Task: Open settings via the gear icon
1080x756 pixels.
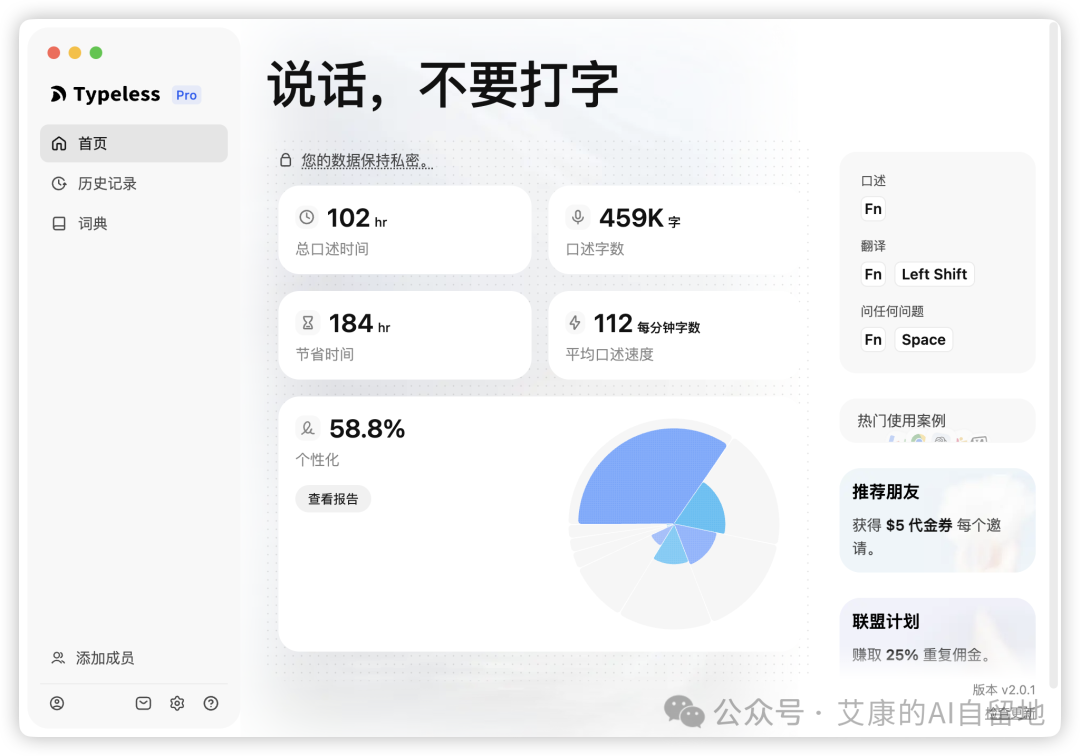Action: click(177, 703)
